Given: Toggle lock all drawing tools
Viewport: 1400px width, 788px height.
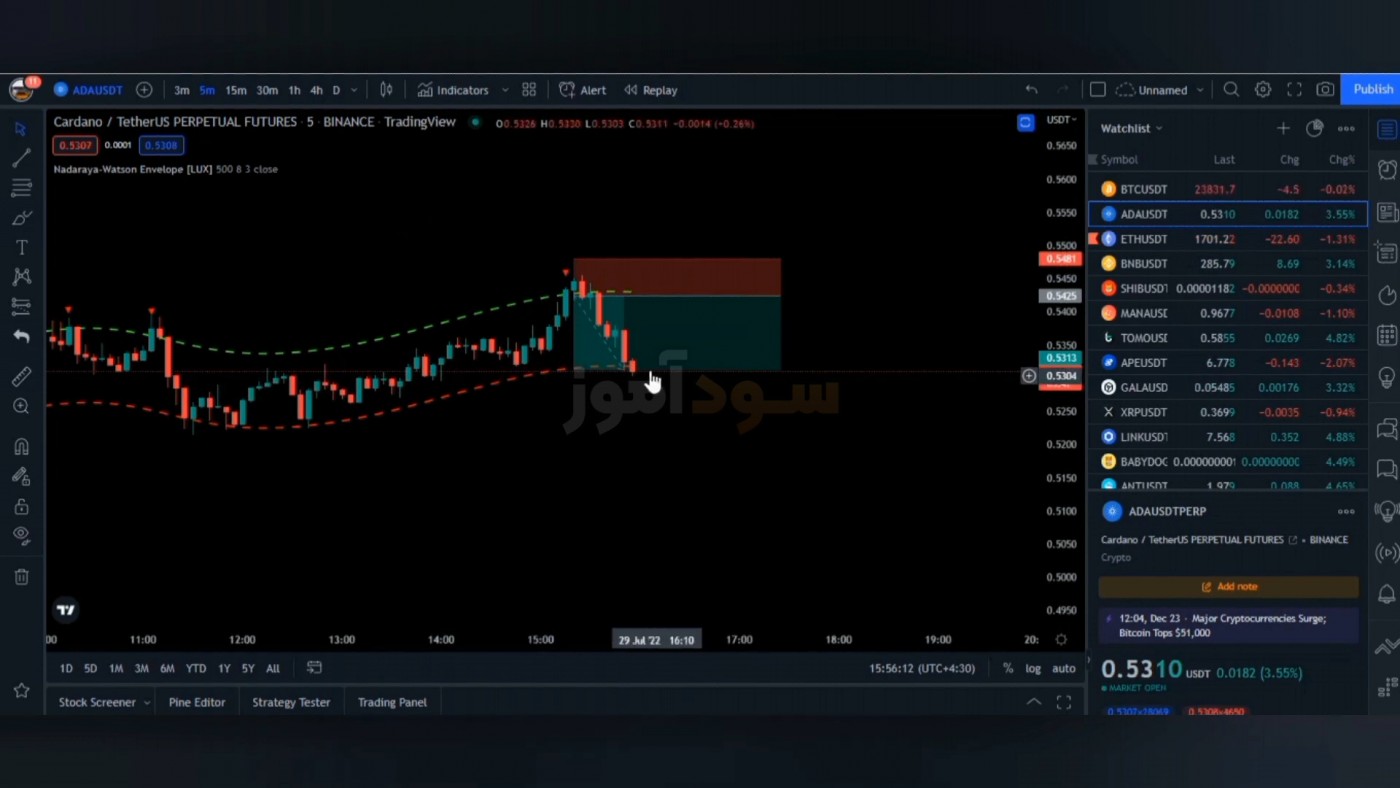Looking at the screenshot, I should [x=21, y=507].
